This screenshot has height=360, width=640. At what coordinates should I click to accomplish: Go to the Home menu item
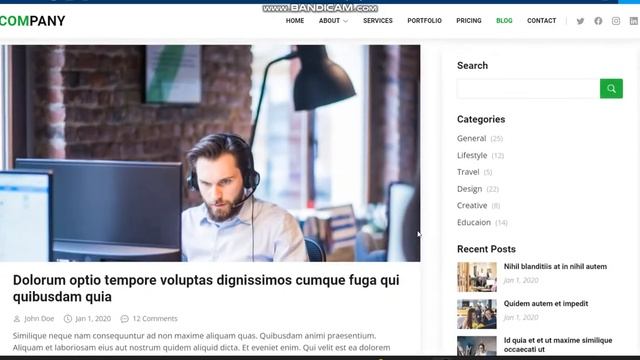[x=295, y=21]
